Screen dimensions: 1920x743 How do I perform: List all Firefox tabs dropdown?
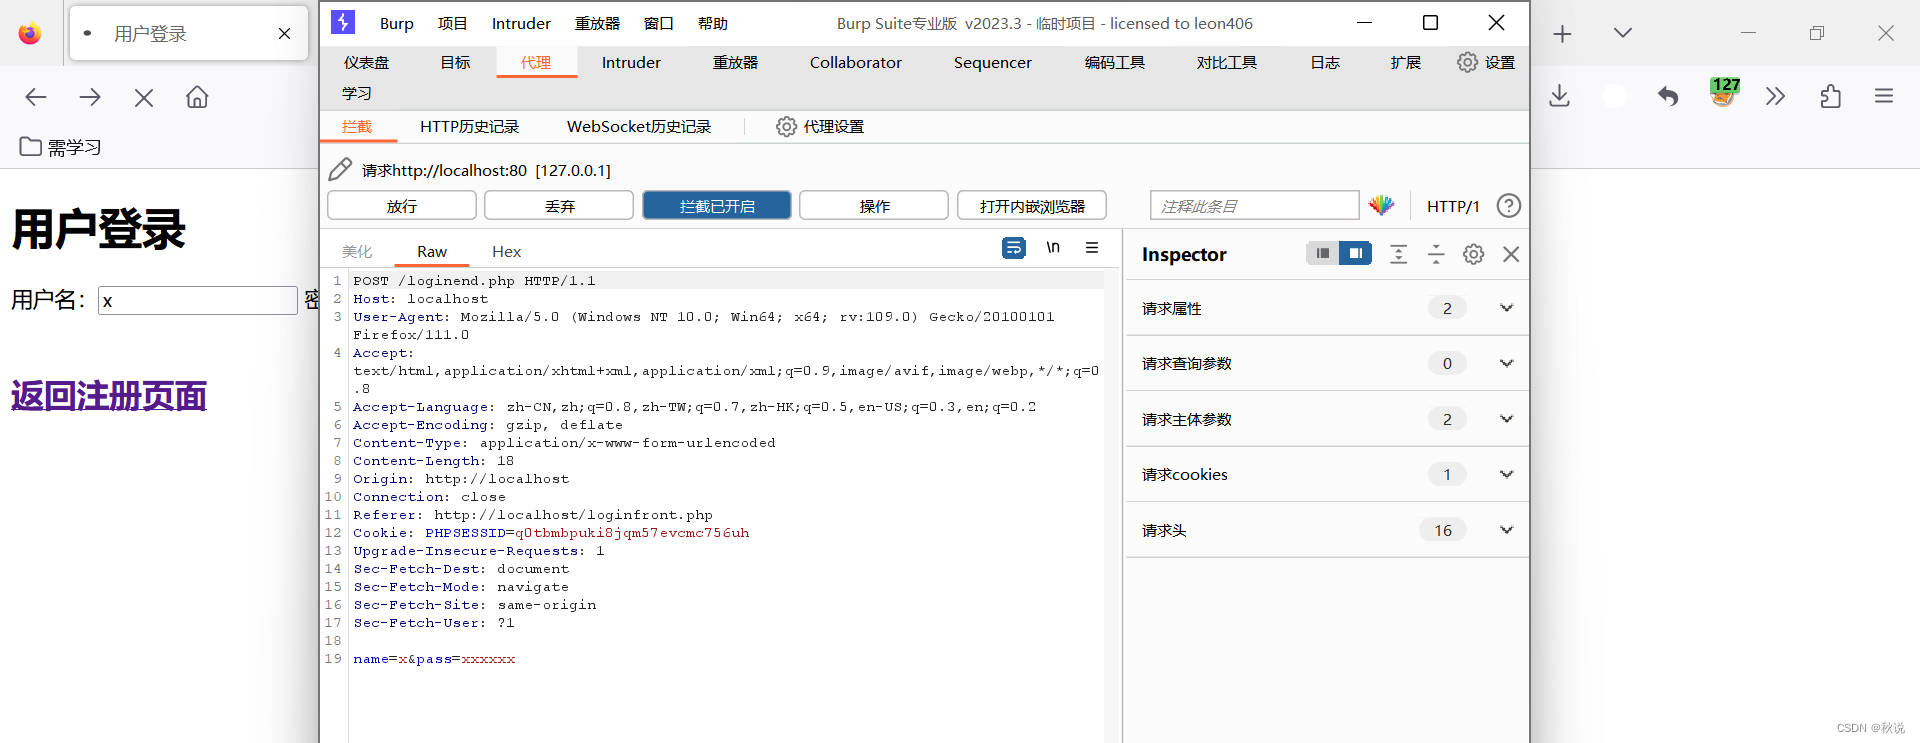pos(1623,33)
